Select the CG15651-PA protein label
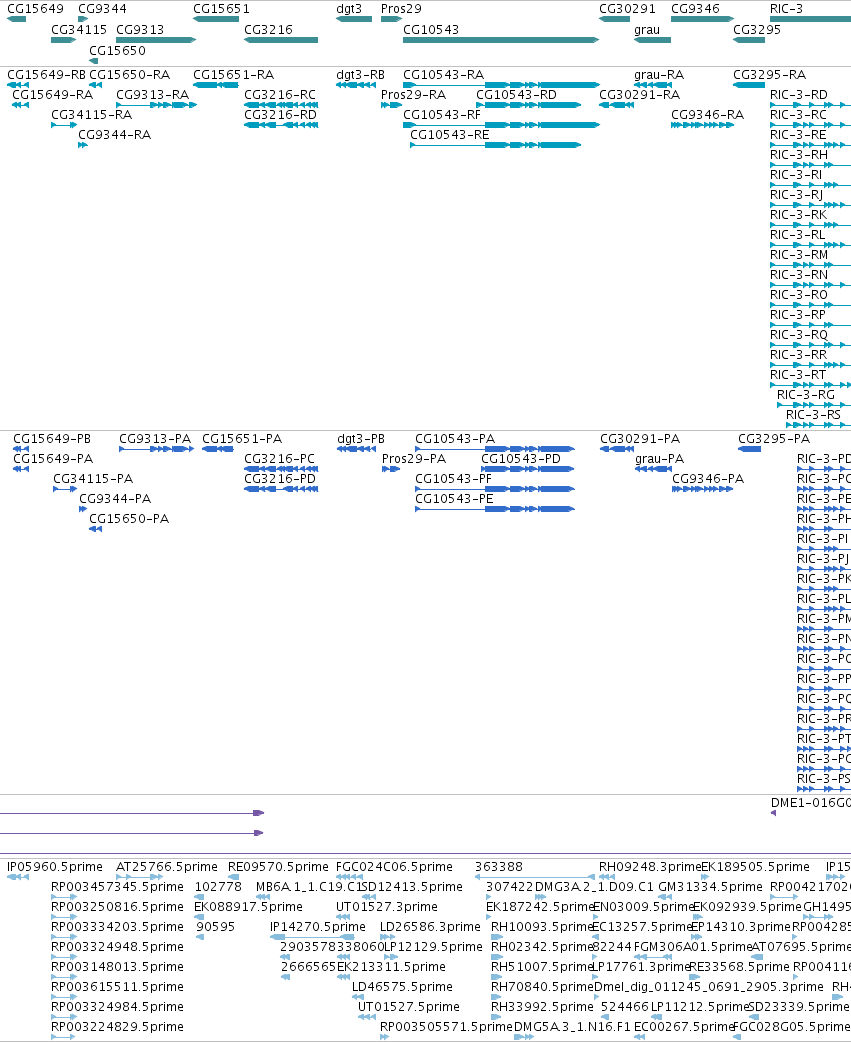This screenshot has width=851, height=1042. 242,439
